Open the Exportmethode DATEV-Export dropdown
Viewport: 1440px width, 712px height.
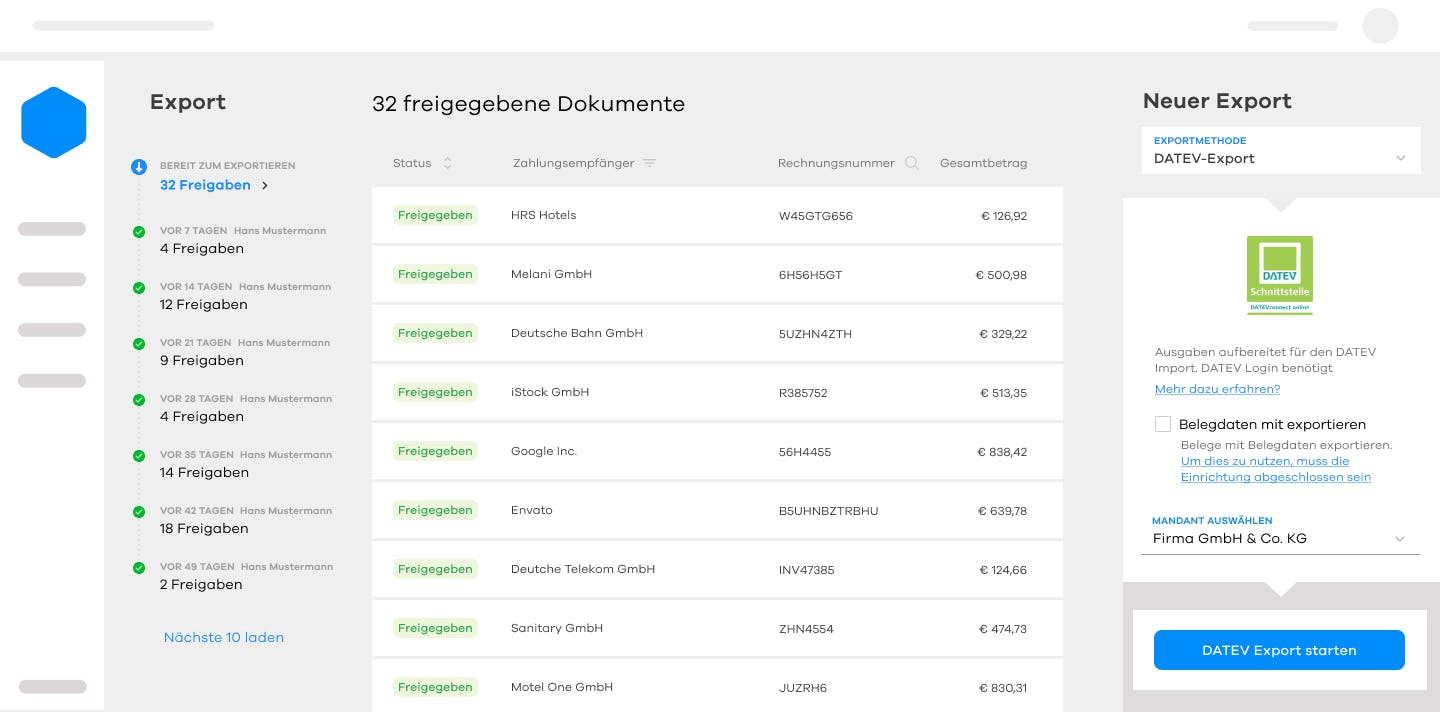[1281, 150]
